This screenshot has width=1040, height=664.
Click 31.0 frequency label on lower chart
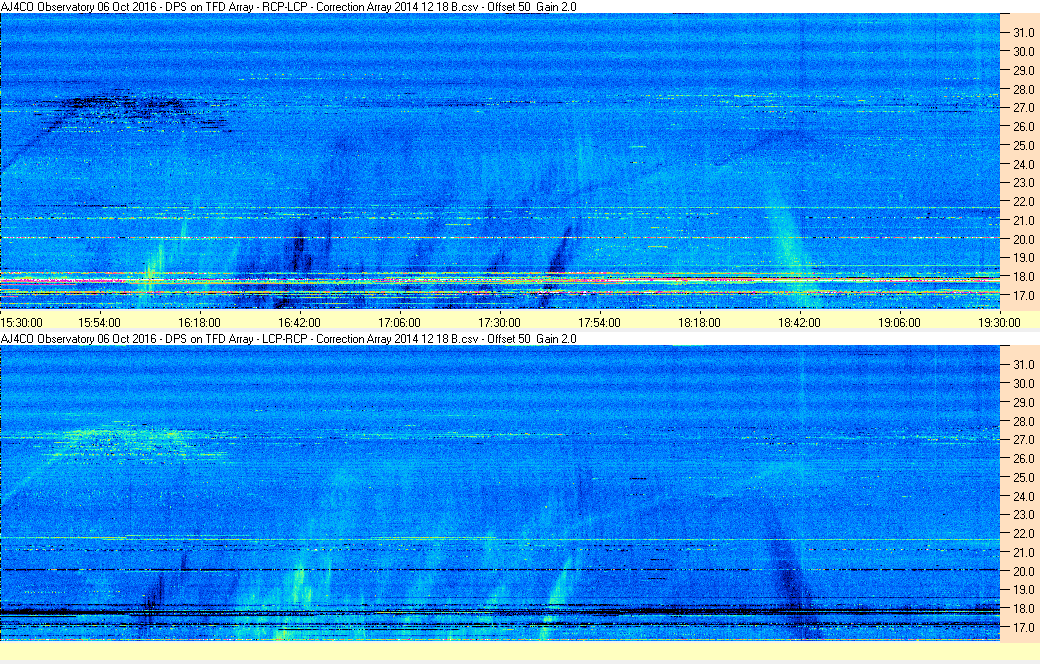click(x=1023, y=364)
